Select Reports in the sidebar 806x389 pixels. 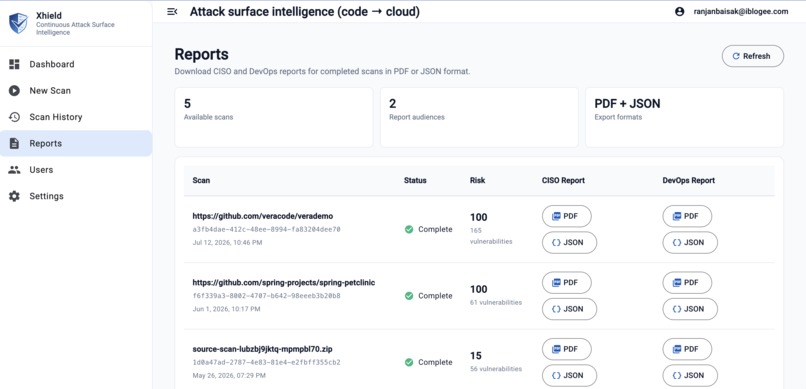coord(76,143)
